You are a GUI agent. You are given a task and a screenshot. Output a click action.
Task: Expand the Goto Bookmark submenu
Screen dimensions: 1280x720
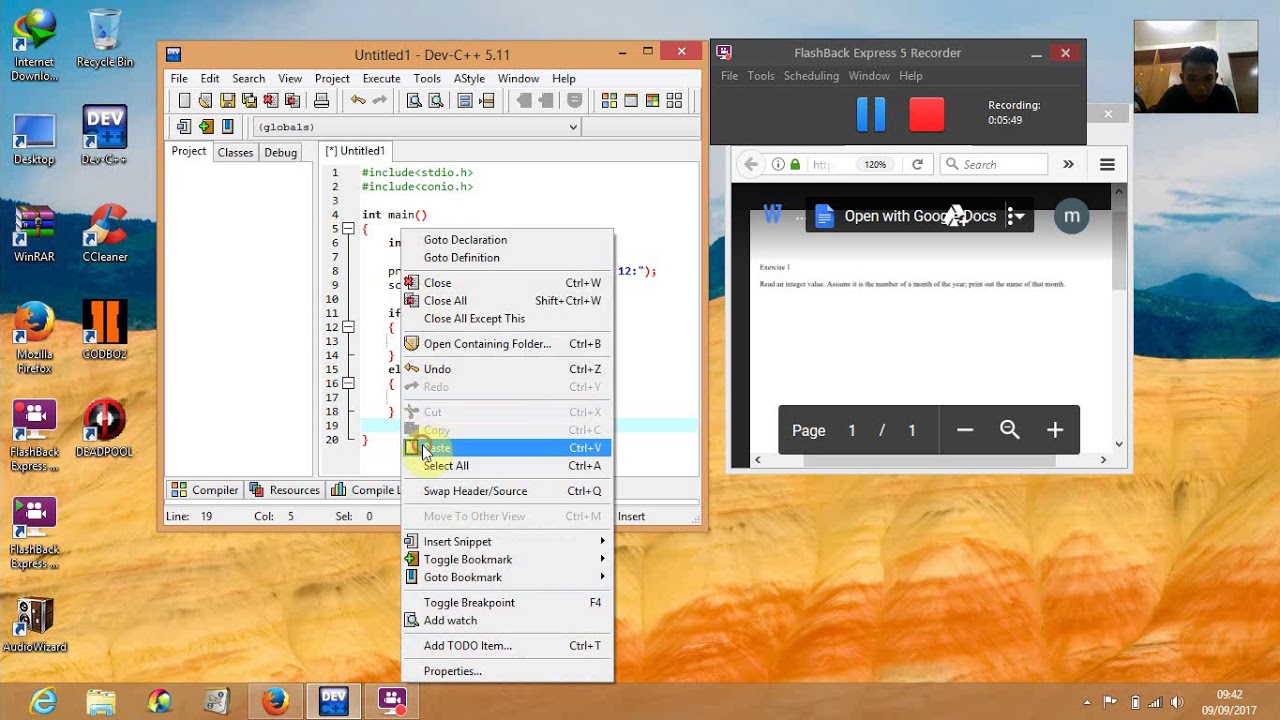coord(506,577)
